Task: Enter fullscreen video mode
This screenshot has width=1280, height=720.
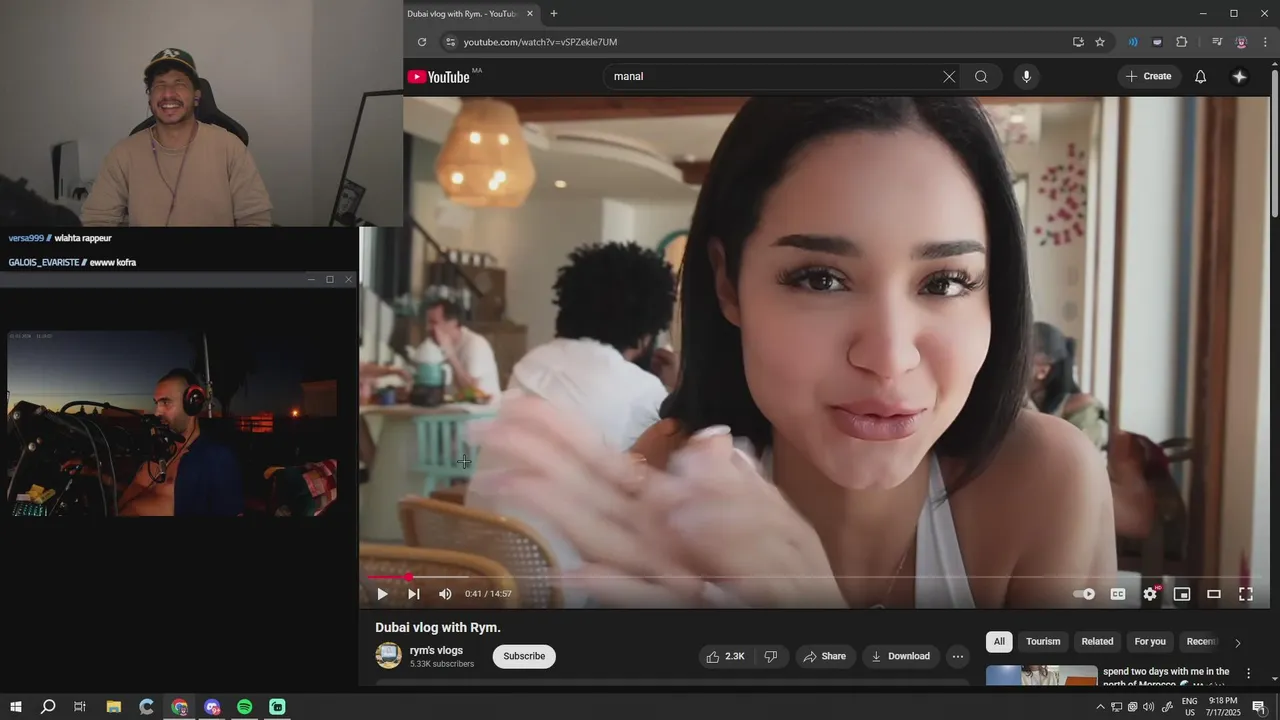Action: point(1246,594)
